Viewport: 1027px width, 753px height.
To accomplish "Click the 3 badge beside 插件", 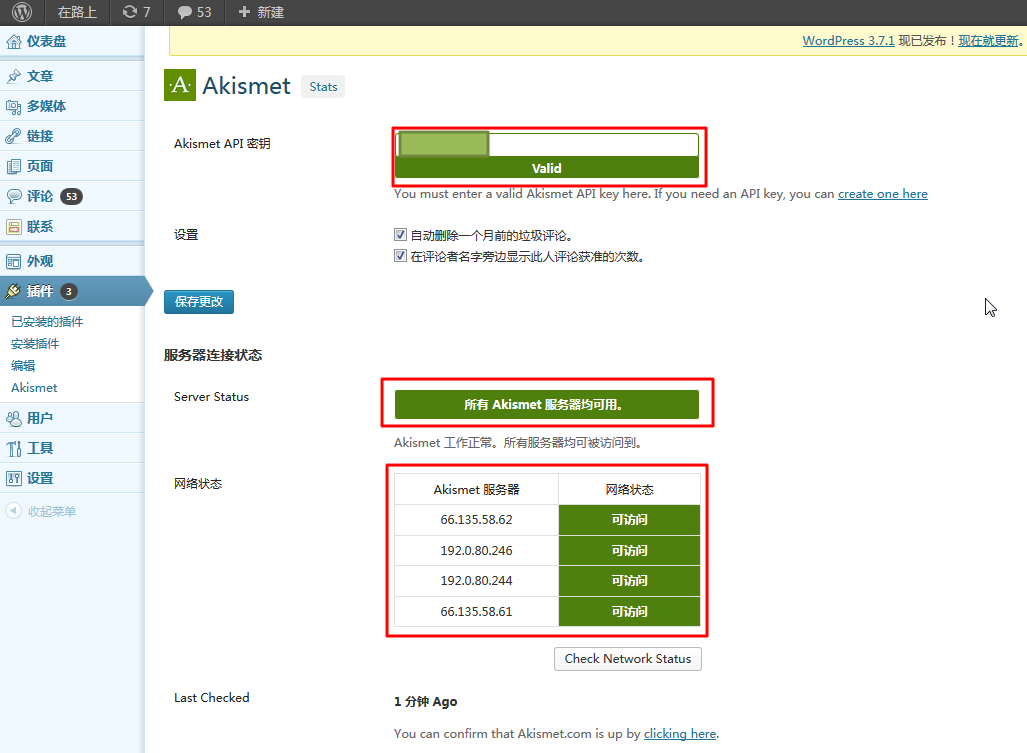I will click(69, 291).
